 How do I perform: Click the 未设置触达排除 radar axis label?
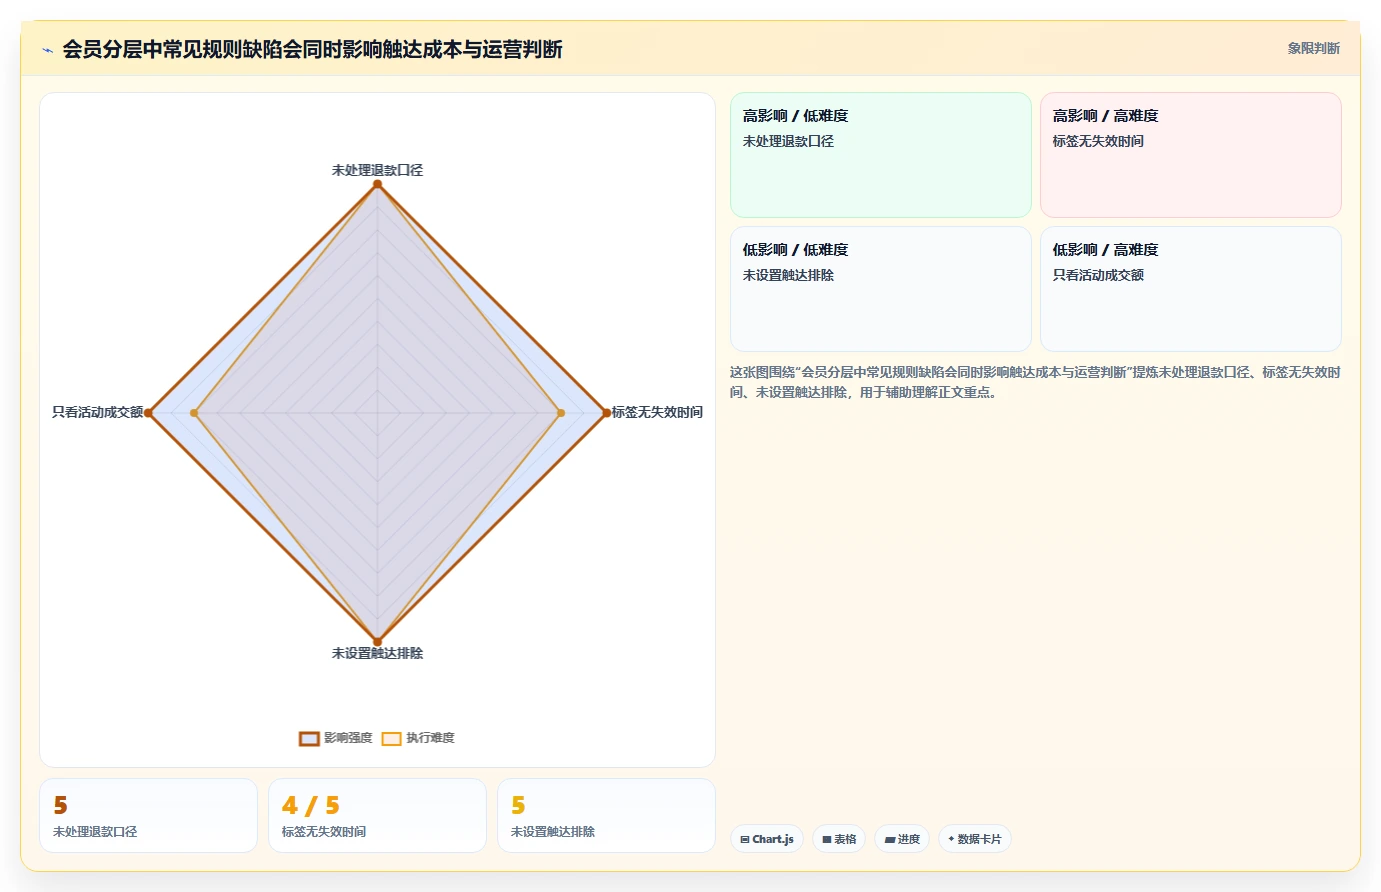point(377,653)
